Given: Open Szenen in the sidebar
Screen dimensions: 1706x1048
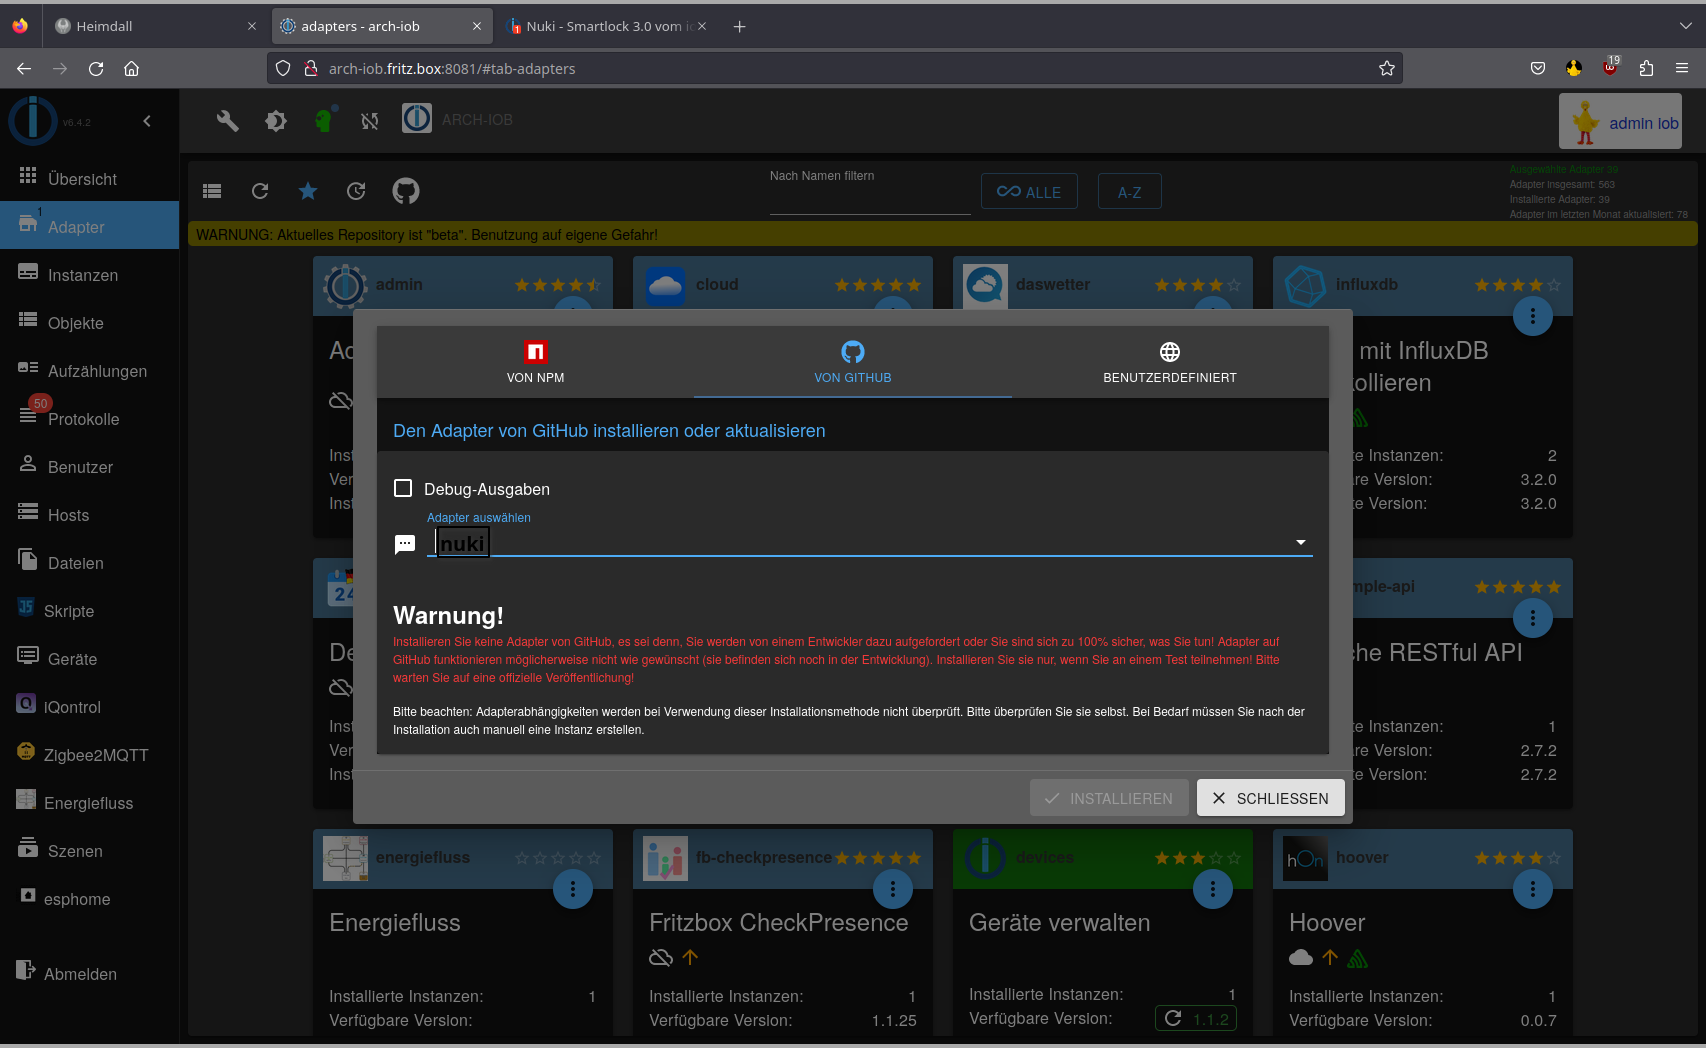Looking at the screenshot, I should pyautogui.click(x=90, y=850).
